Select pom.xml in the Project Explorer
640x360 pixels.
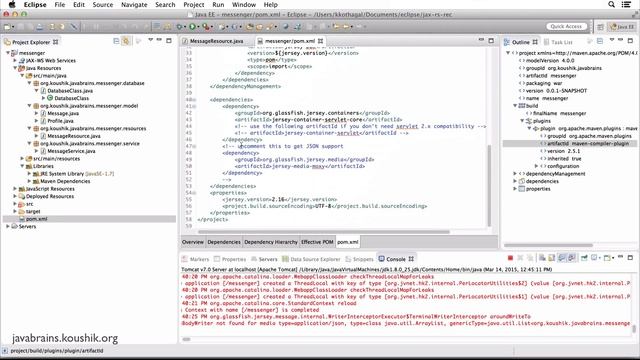(x=37, y=219)
